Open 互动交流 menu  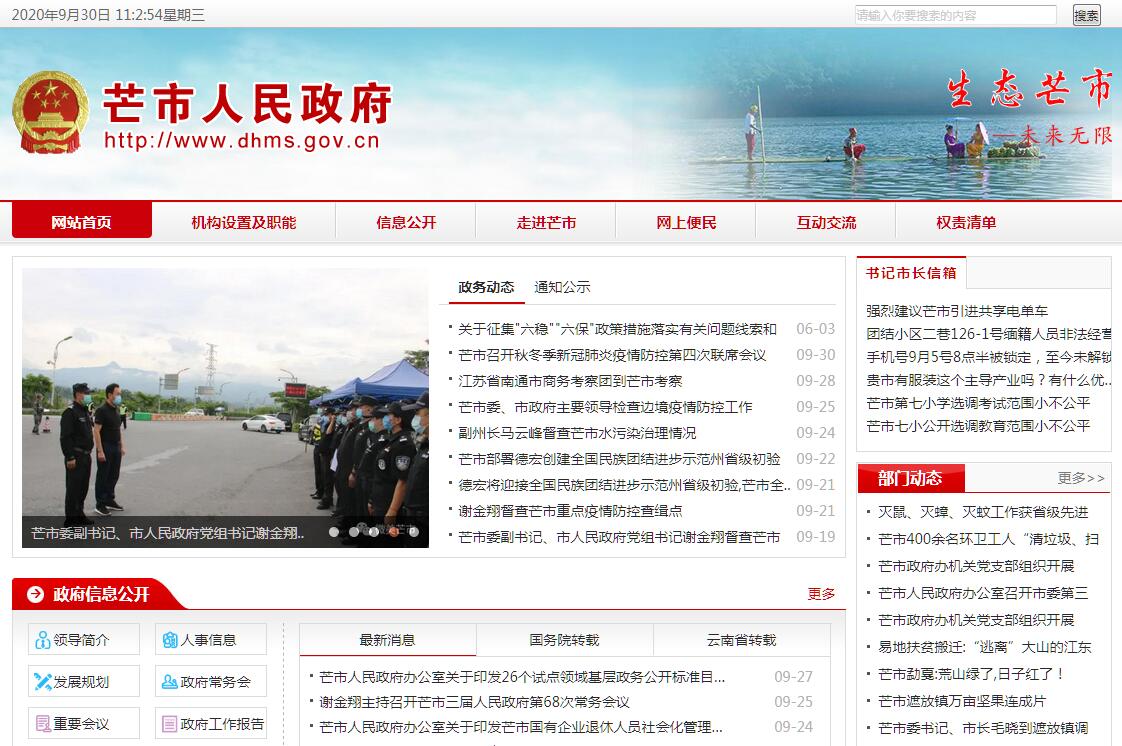[x=826, y=222]
